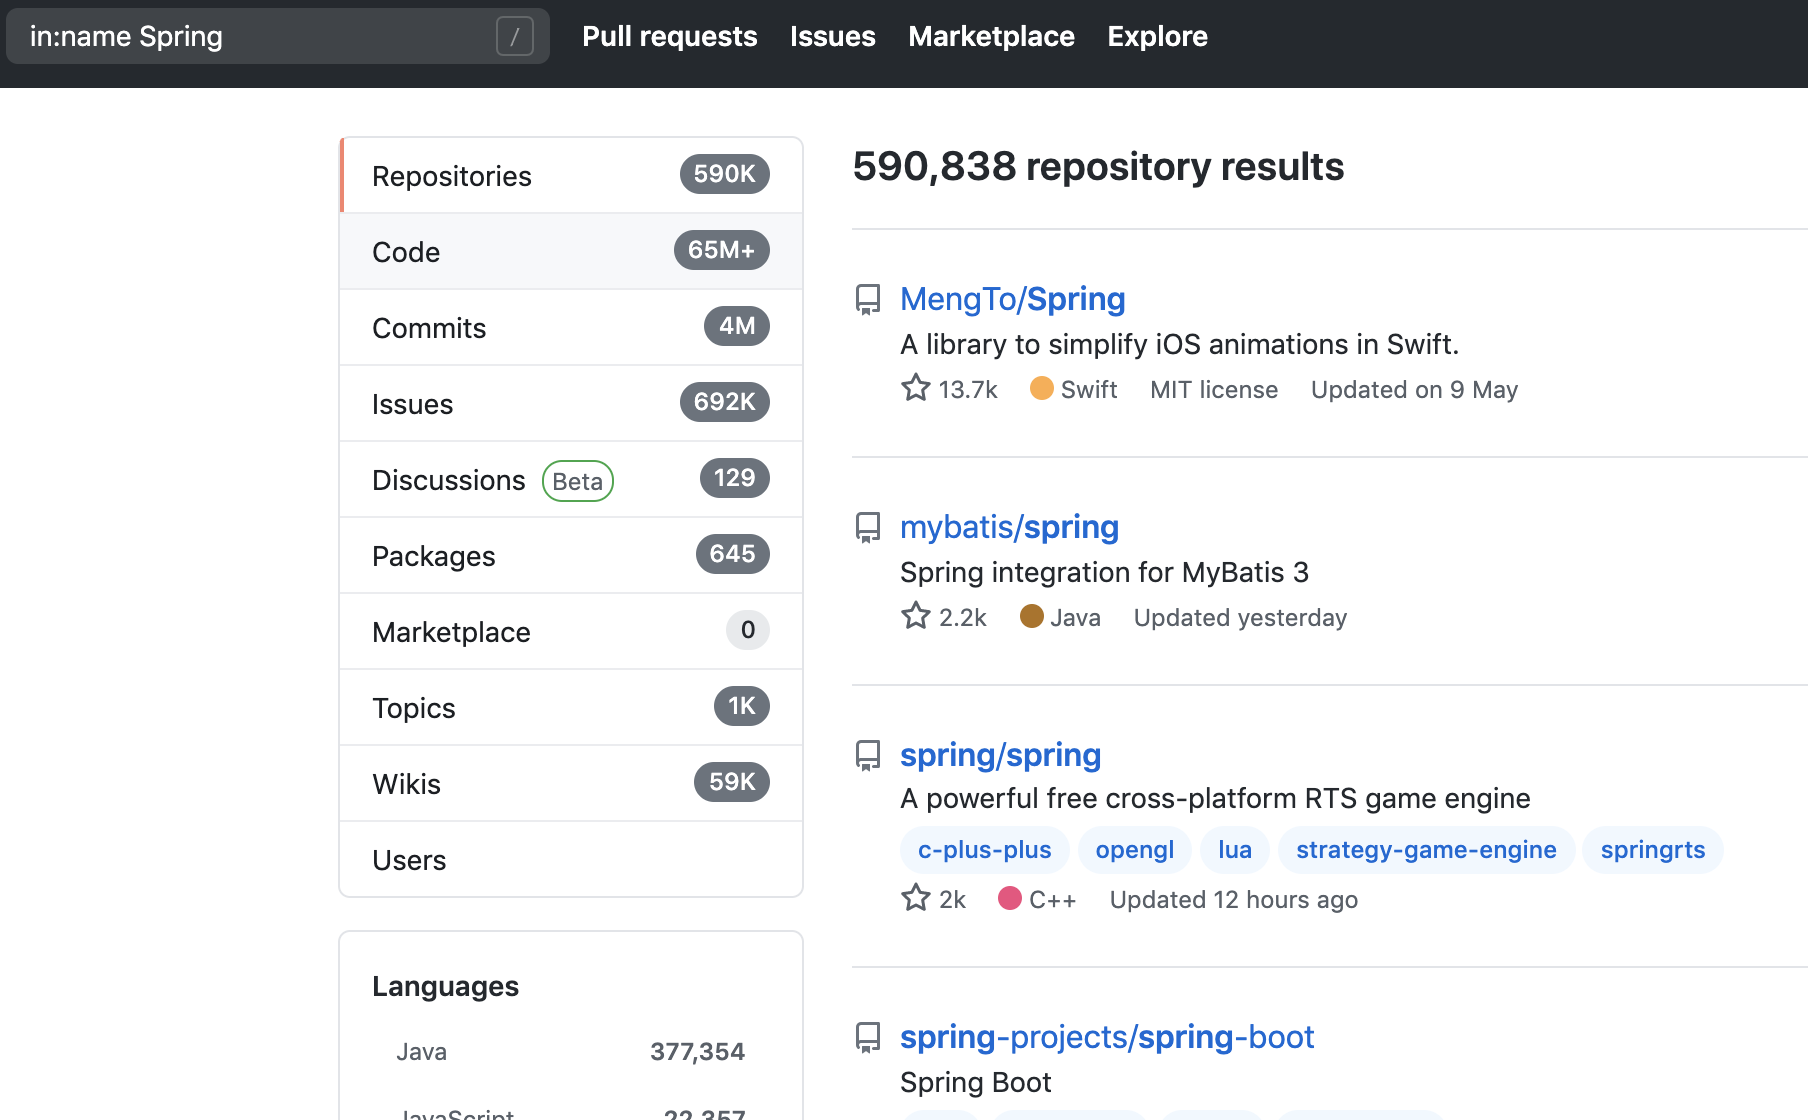Open the spring-projects/spring-boot repository

tap(1106, 1037)
